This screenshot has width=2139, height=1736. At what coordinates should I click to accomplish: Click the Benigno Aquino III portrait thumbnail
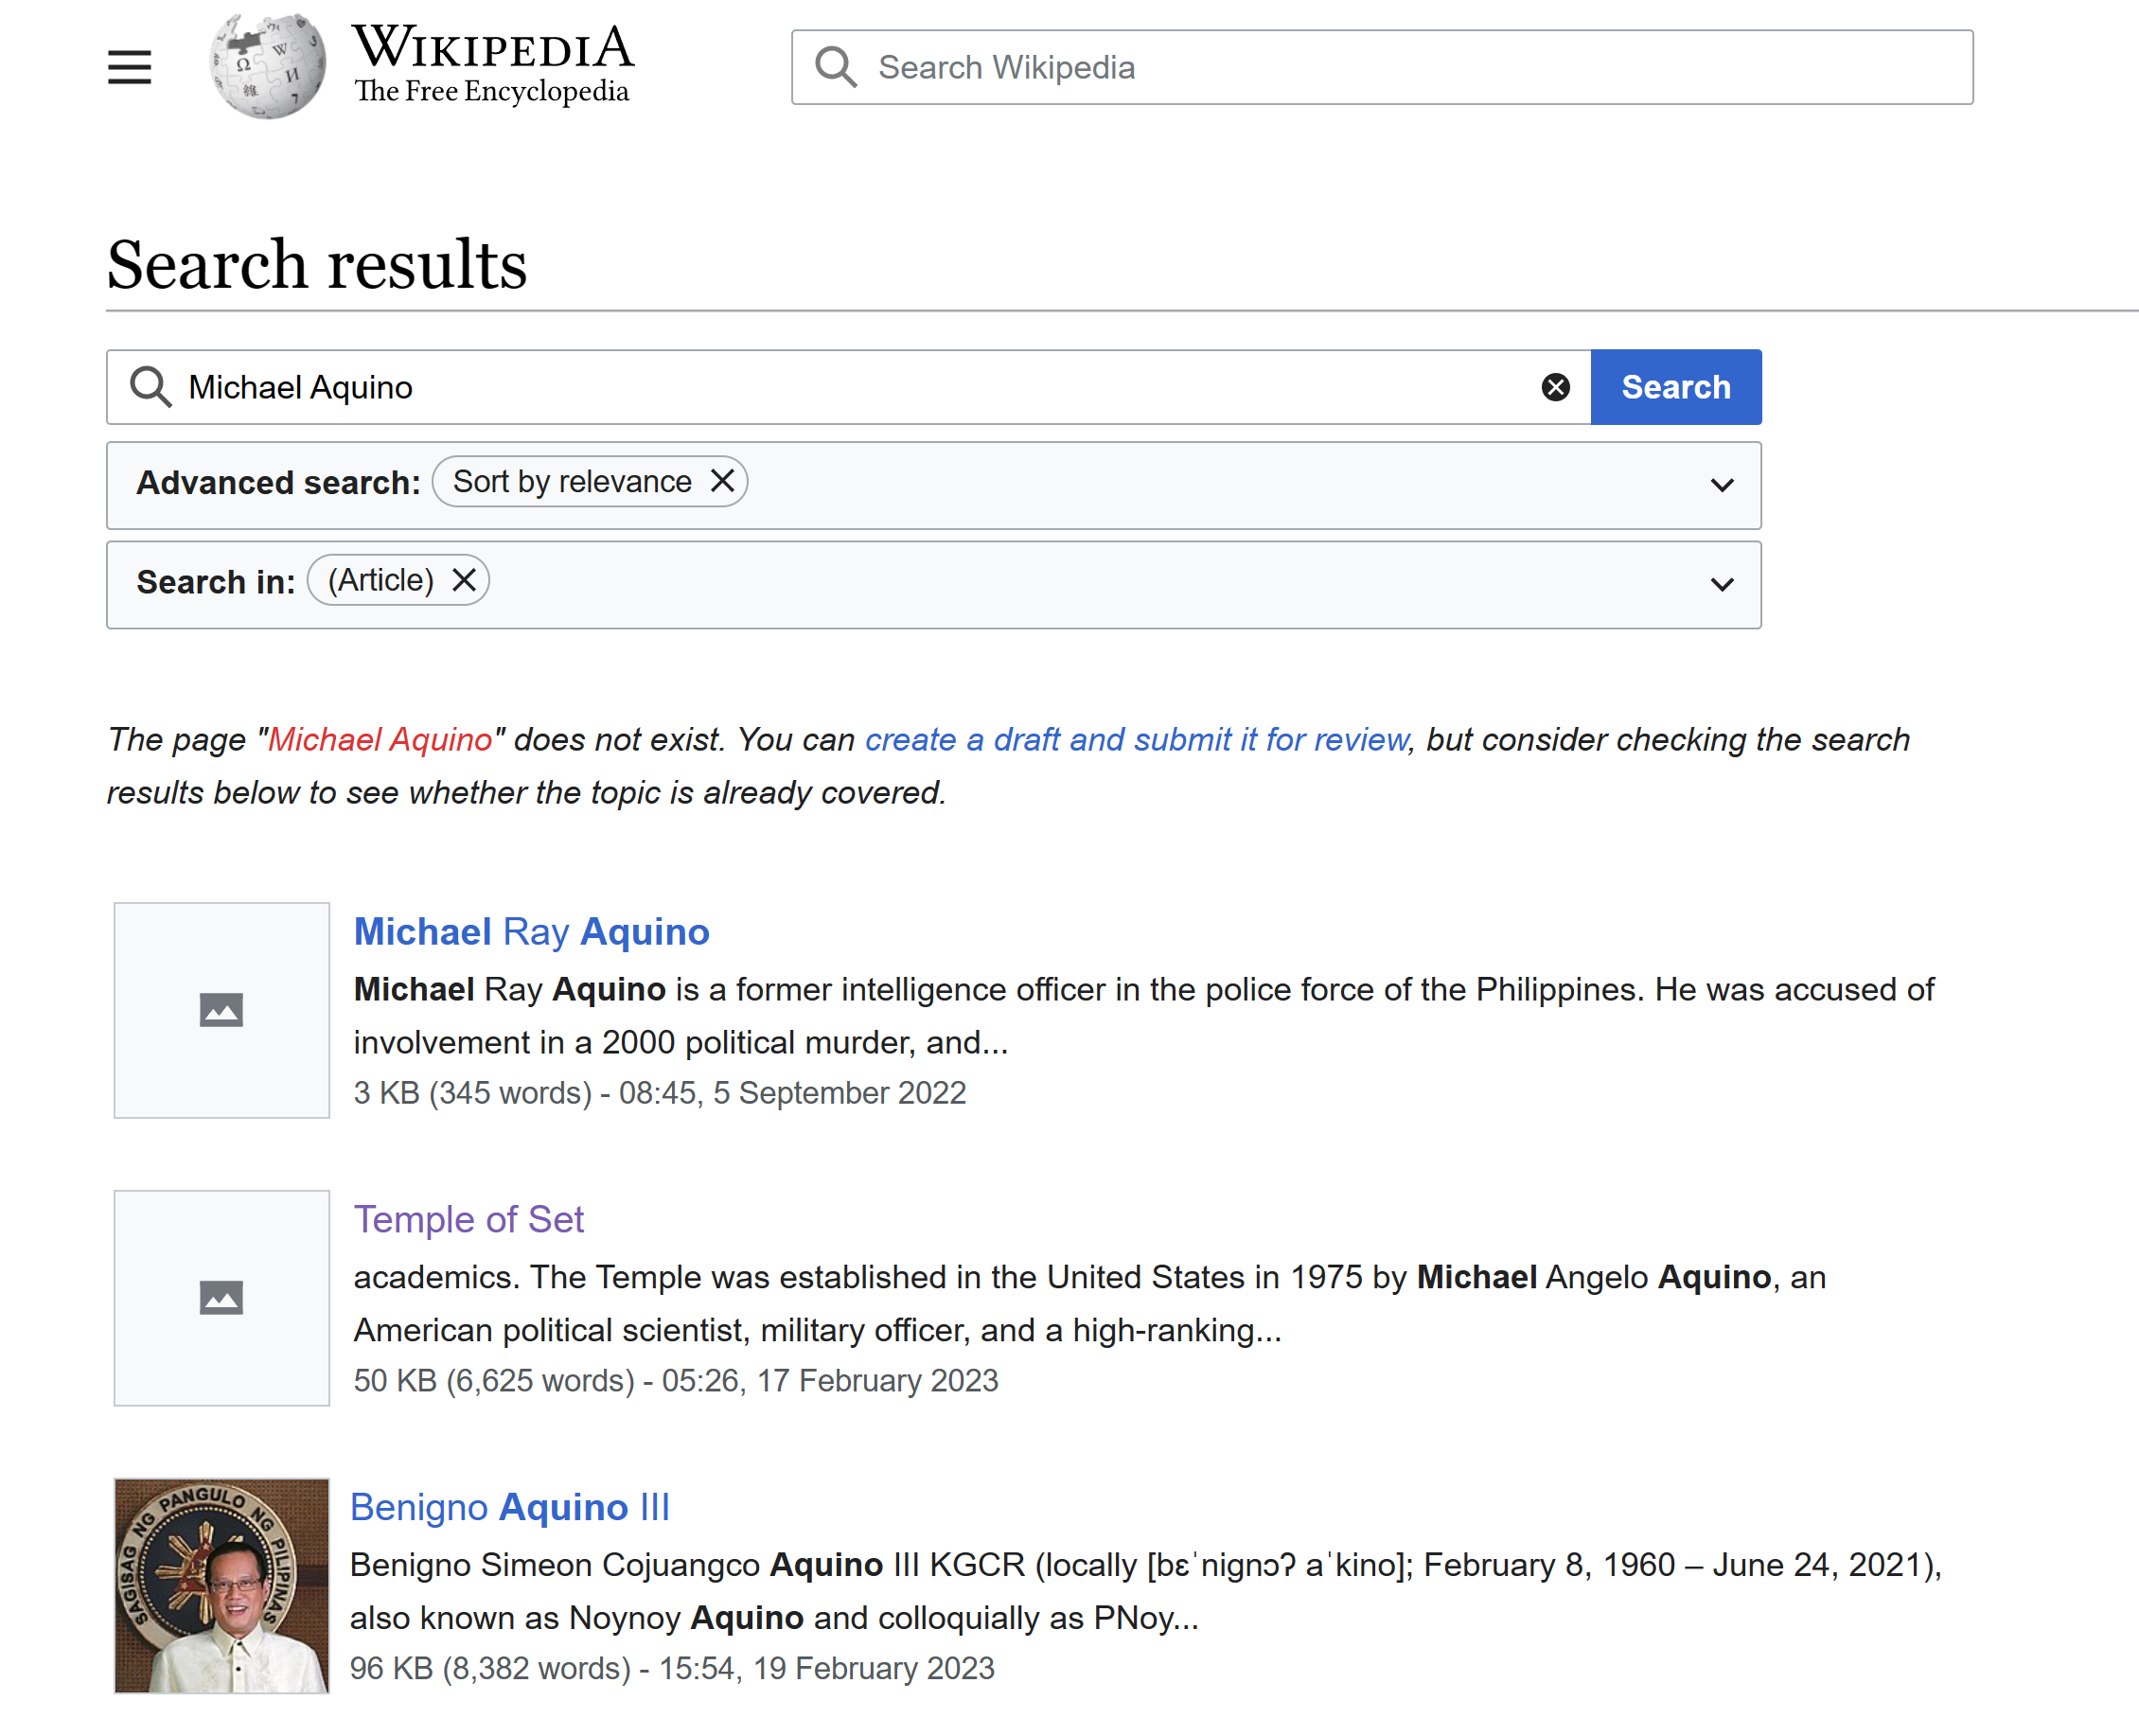point(222,1586)
